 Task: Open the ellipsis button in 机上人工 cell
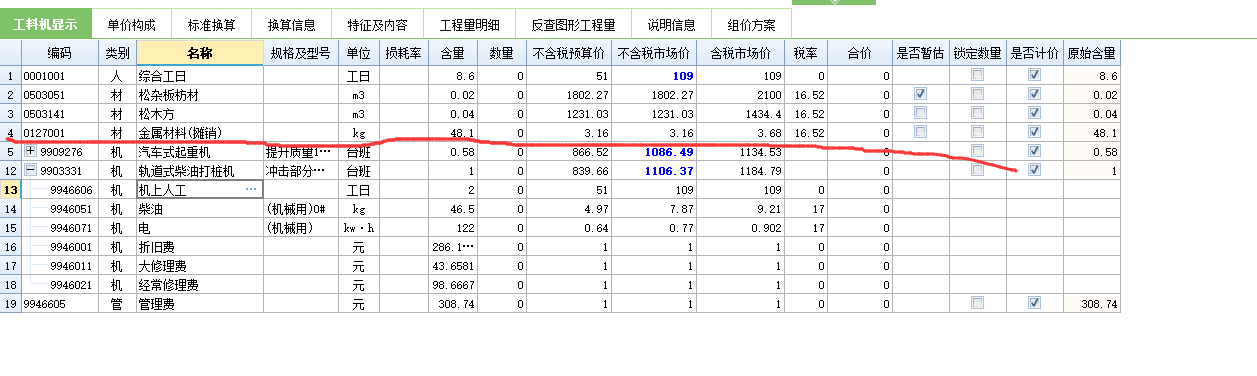pyautogui.click(x=251, y=190)
